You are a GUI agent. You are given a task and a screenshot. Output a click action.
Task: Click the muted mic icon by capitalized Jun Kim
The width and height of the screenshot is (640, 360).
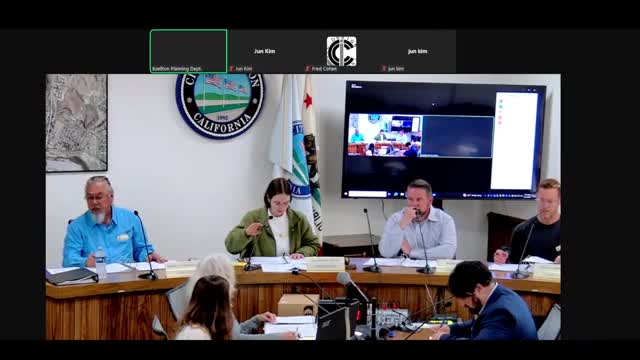[x=231, y=69]
